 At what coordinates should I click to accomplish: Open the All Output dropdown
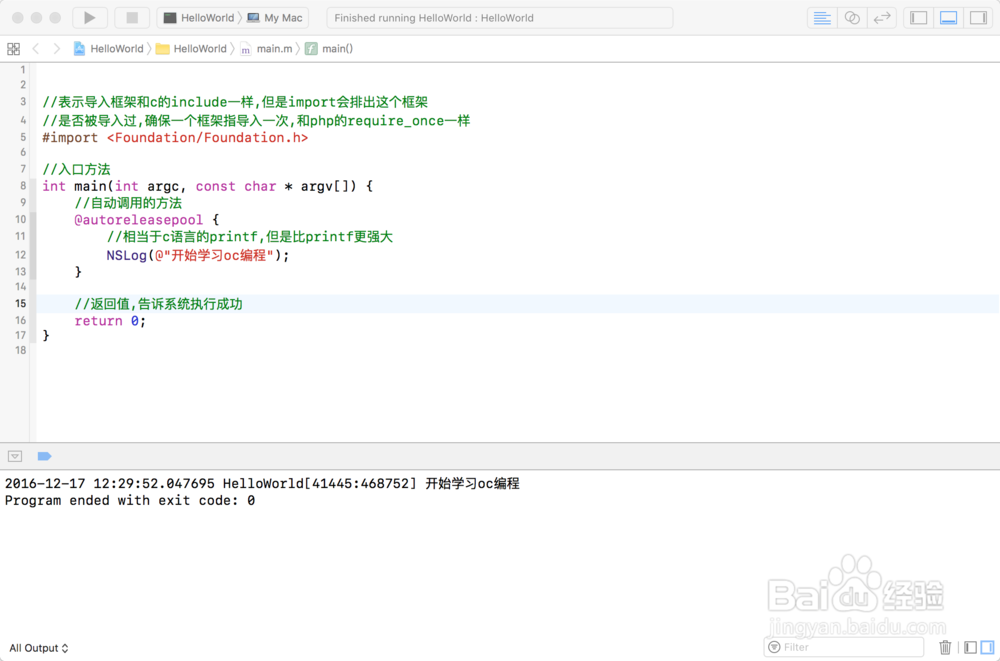[x=38, y=648]
